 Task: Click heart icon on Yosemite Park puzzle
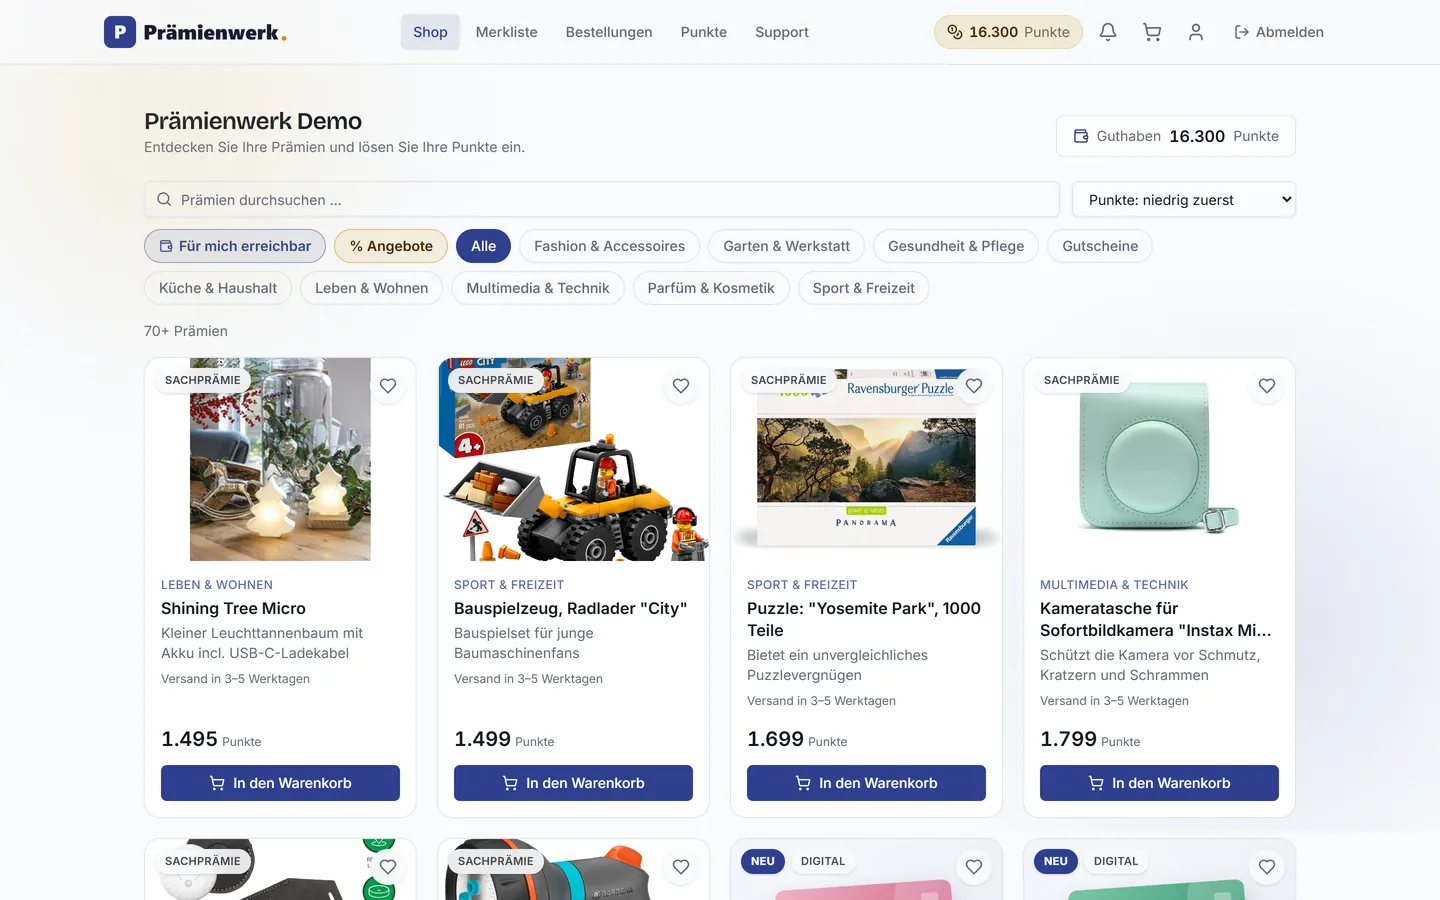pos(974,386)
